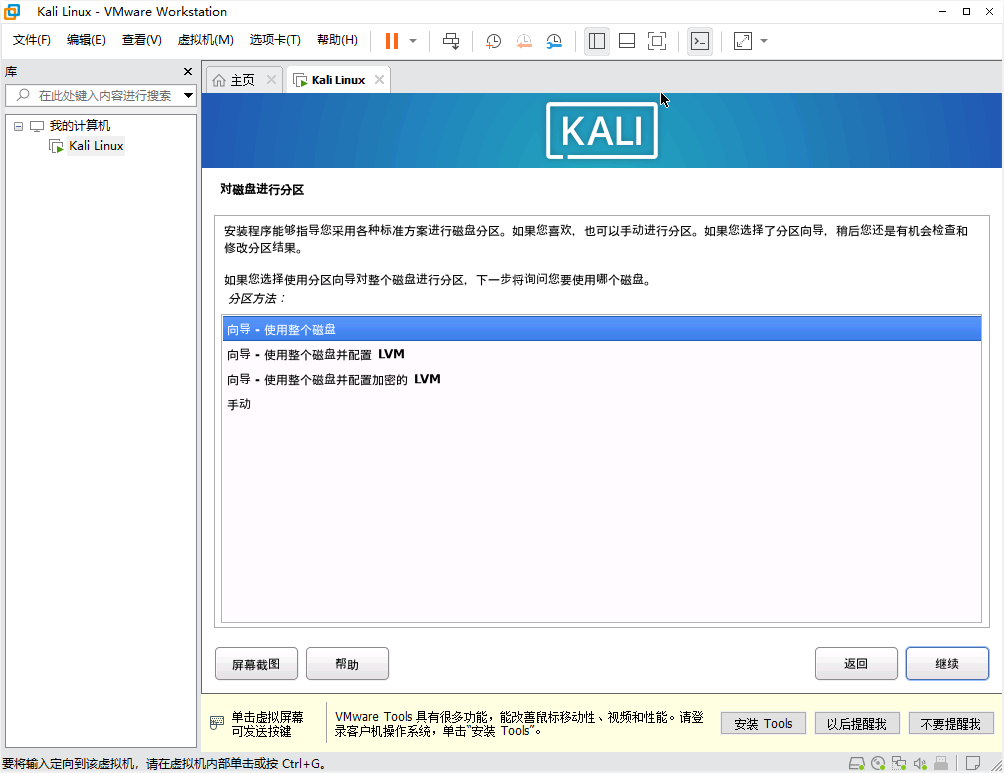This screenshot has width=1004, height=773.
Task: Click the VM icon beside Kali Linux in the tree
Action: (x=56, y=146)
